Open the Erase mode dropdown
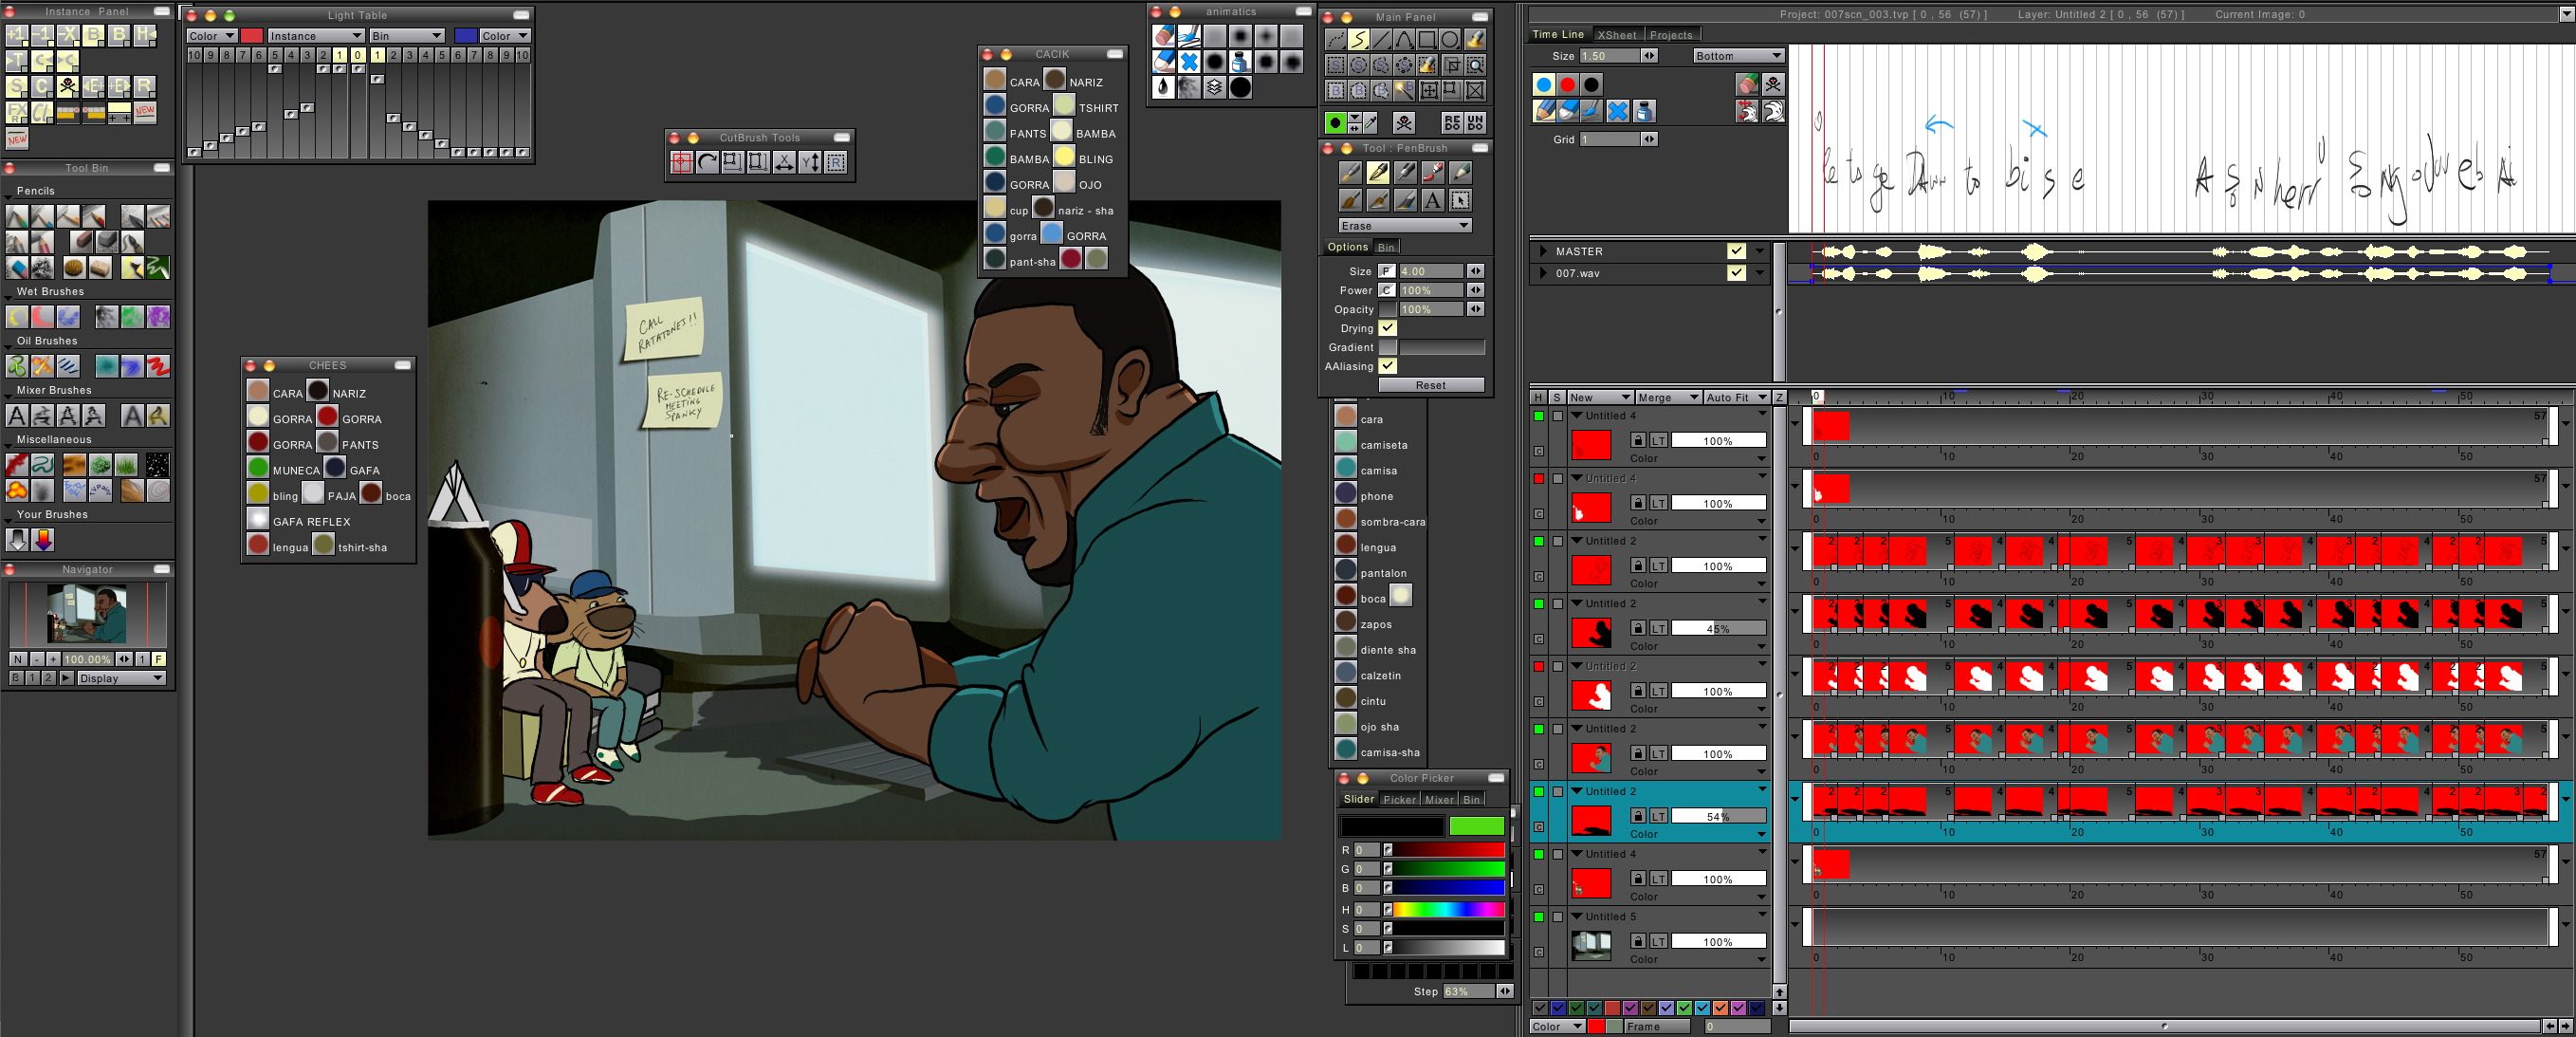 point(1404,226)
